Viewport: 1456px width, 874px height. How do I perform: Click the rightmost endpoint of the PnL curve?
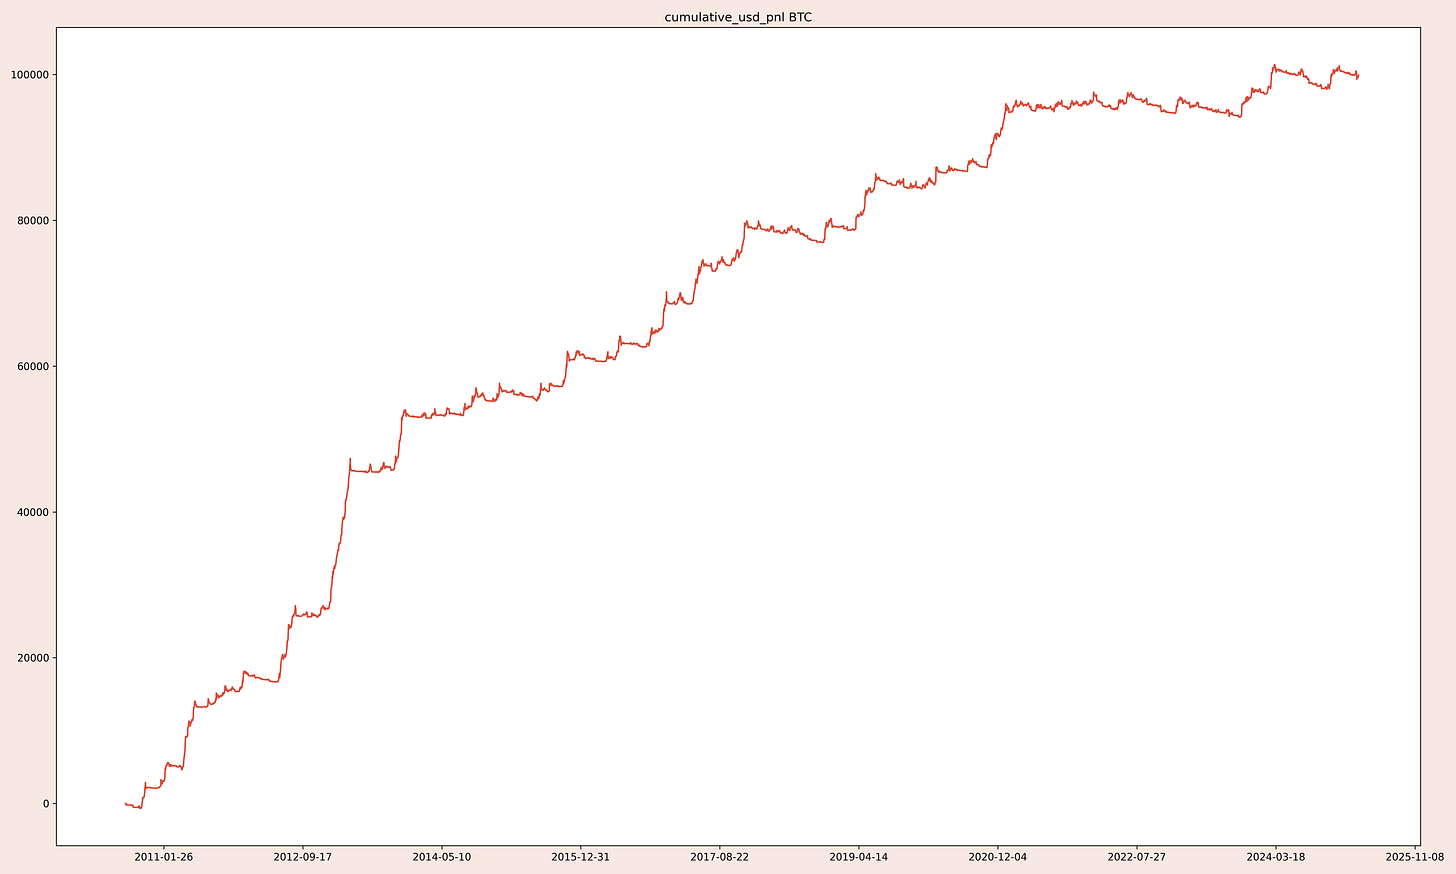(1357, 74)
